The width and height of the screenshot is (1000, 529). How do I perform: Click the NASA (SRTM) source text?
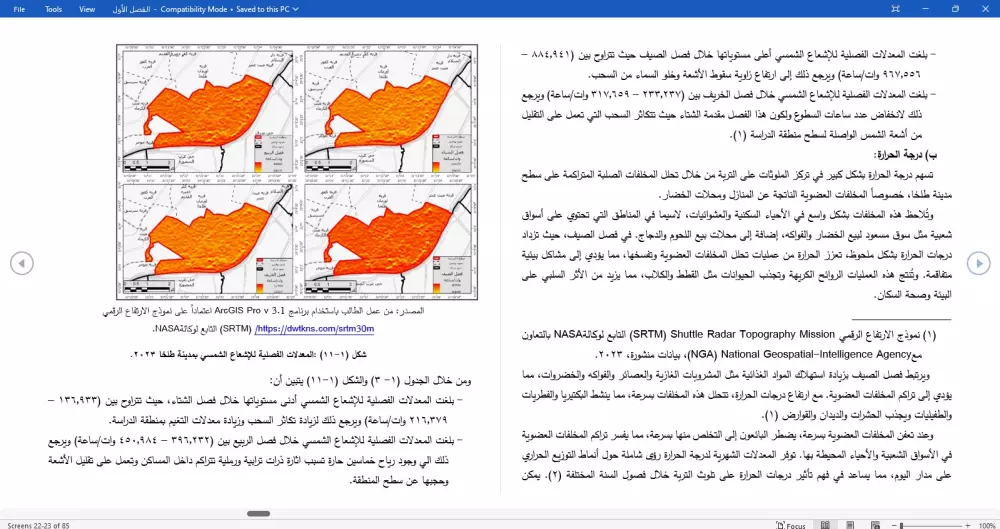[202, 329]
